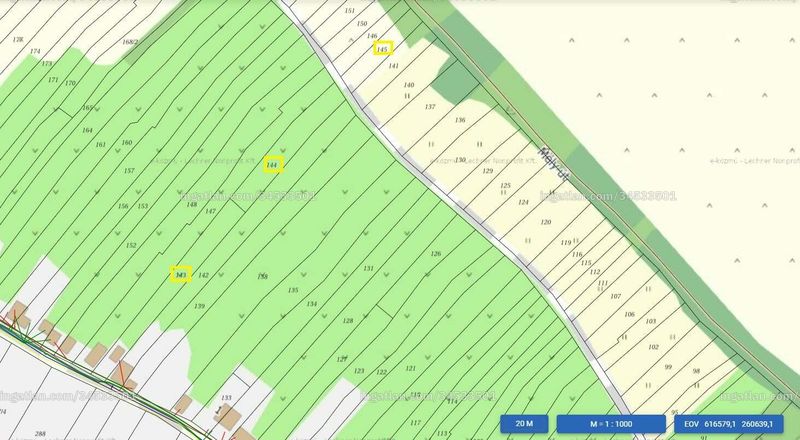The height and width of the screenshot is (440, 800).
Task: Choose parcel number 152
Action: click(131, 245)
